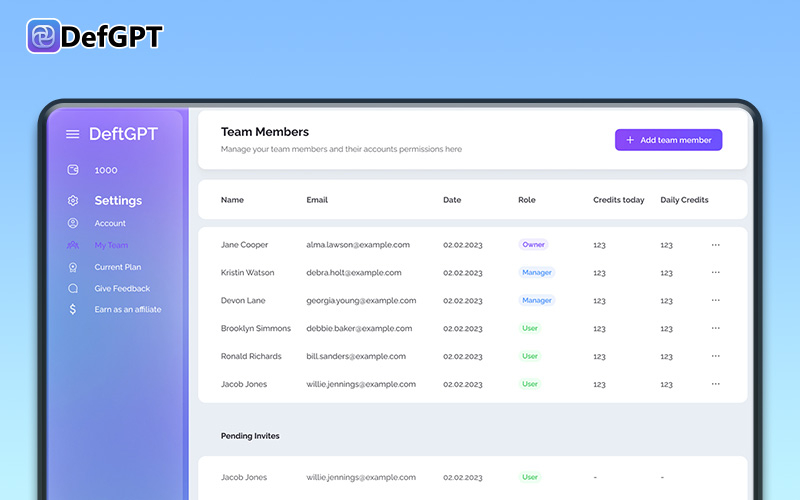Click the Credits today column header
The height and width of the screenshot is (500, 800).
pyautogui.click(x=618, y=200)
